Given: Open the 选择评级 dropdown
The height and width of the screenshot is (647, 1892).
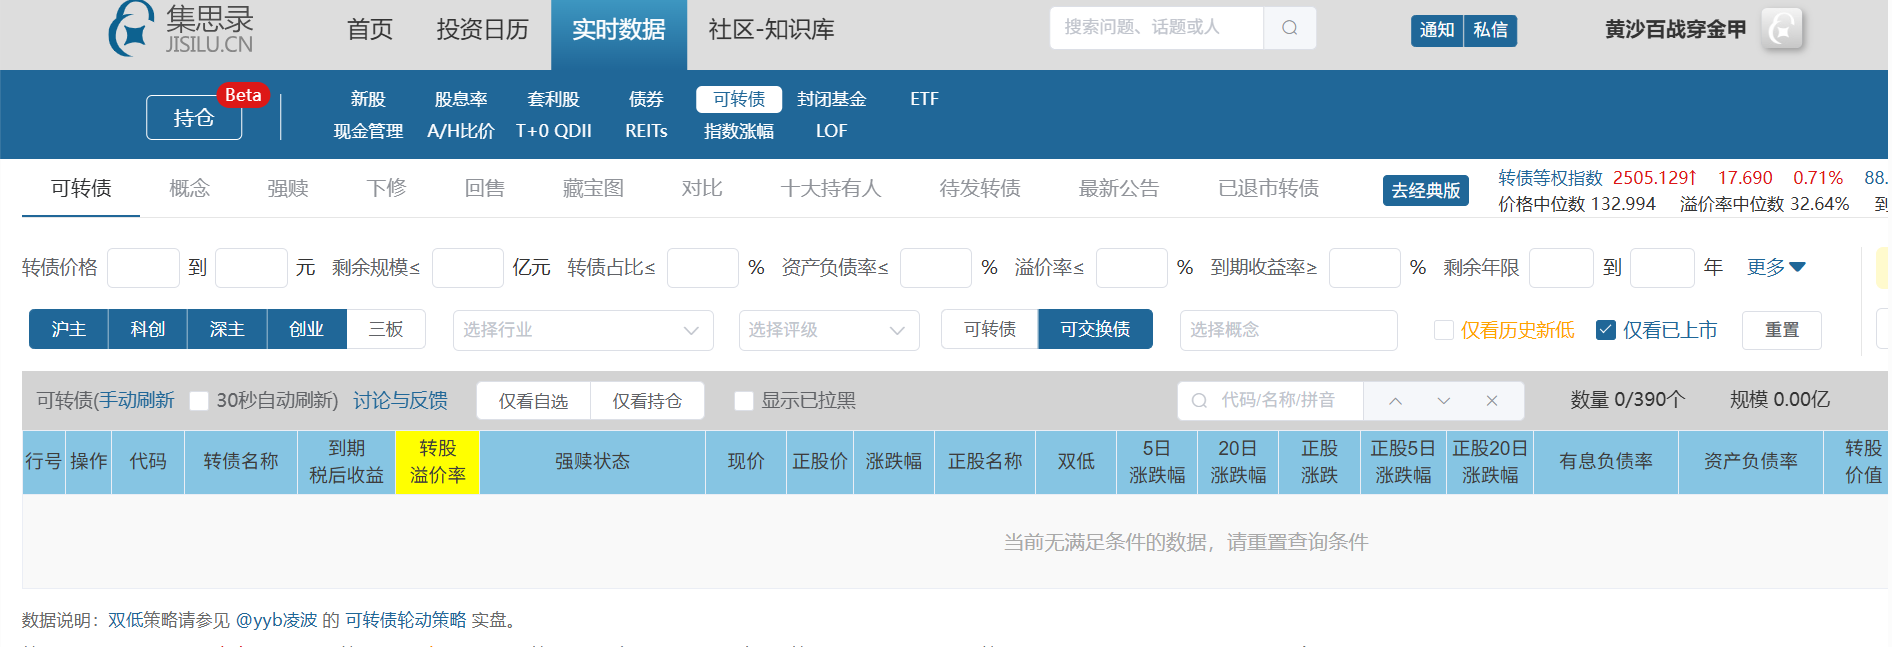Looking at the screenshot, I should [828, 330].
